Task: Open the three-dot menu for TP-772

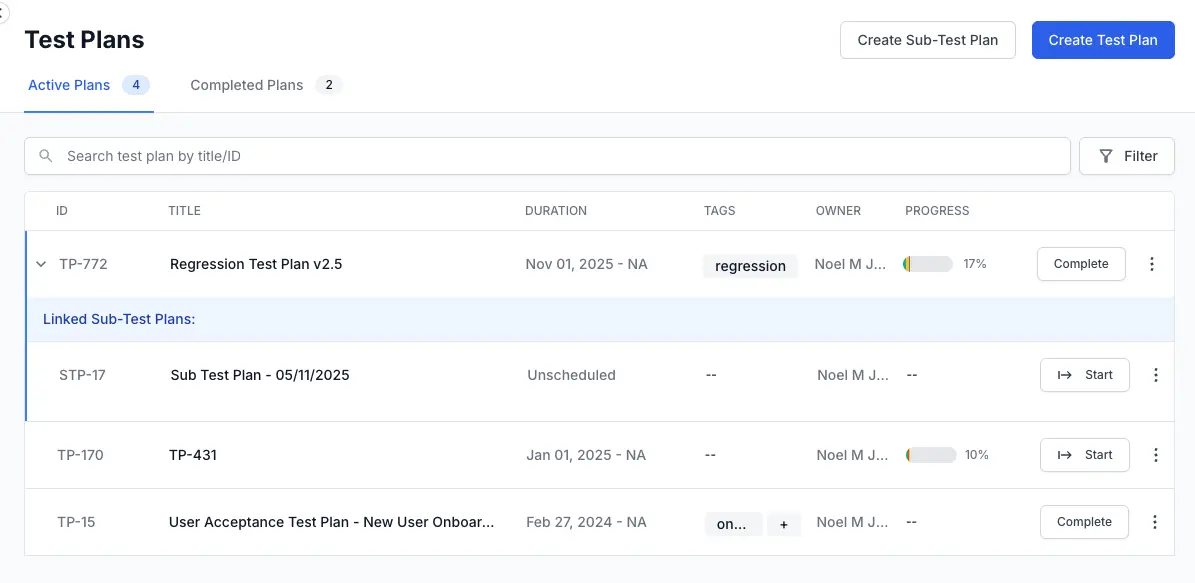Action: point(1152,264)
